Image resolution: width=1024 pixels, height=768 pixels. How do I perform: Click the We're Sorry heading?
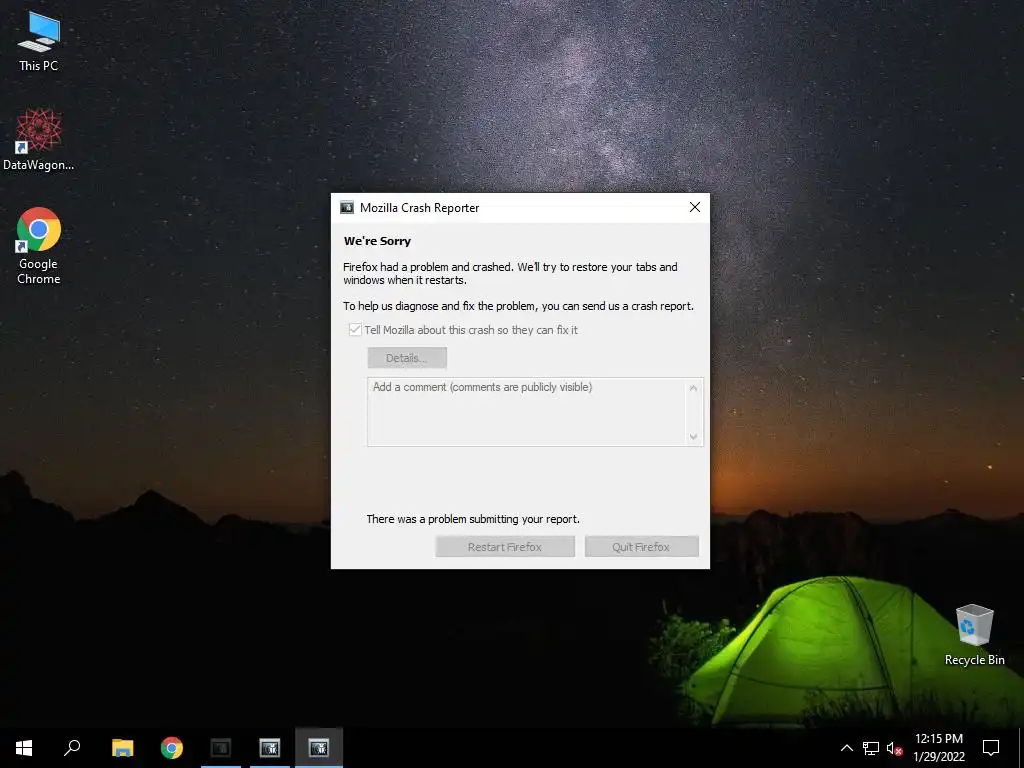pos(377,241)
